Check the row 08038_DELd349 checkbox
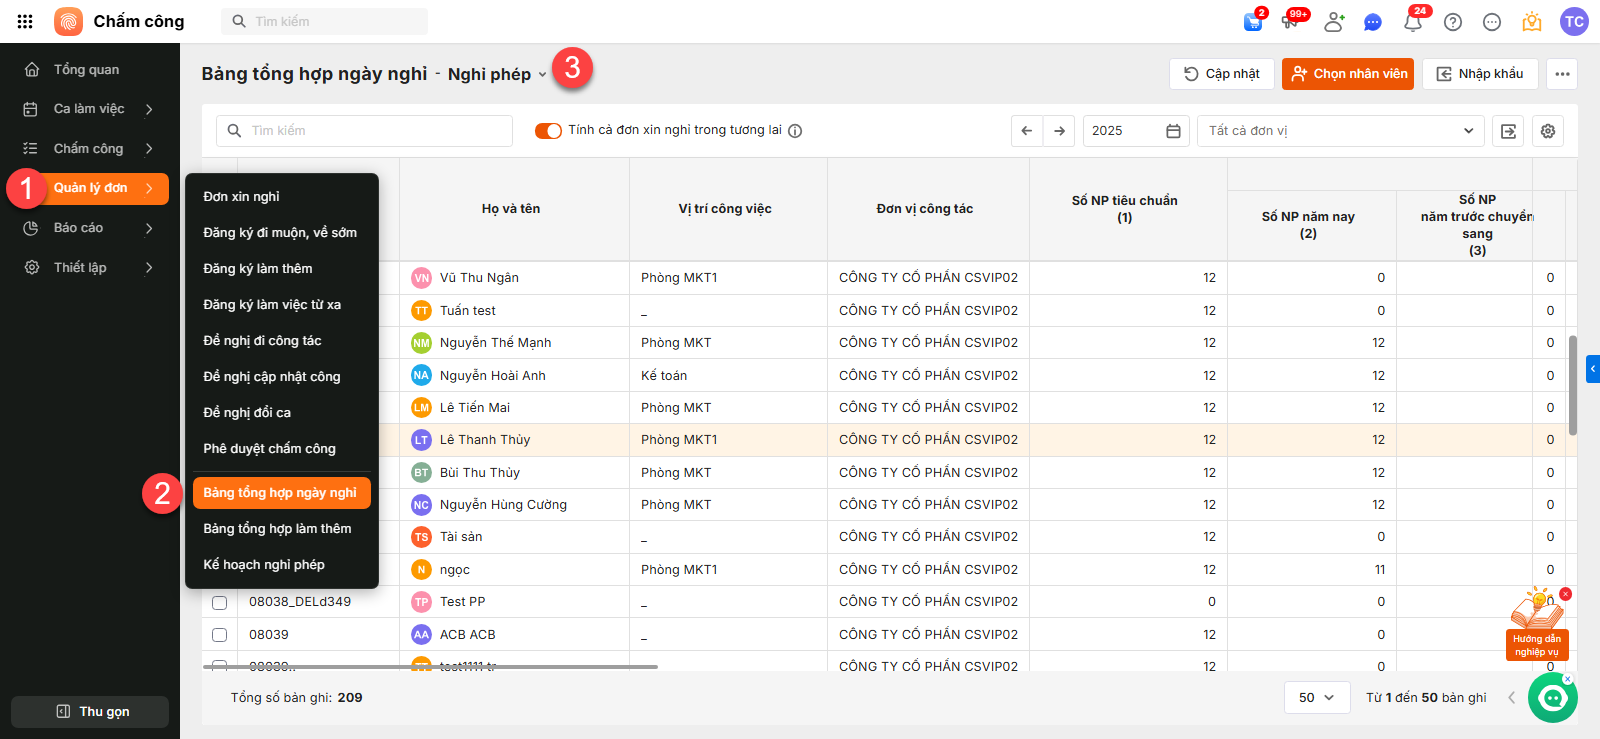 220,602
